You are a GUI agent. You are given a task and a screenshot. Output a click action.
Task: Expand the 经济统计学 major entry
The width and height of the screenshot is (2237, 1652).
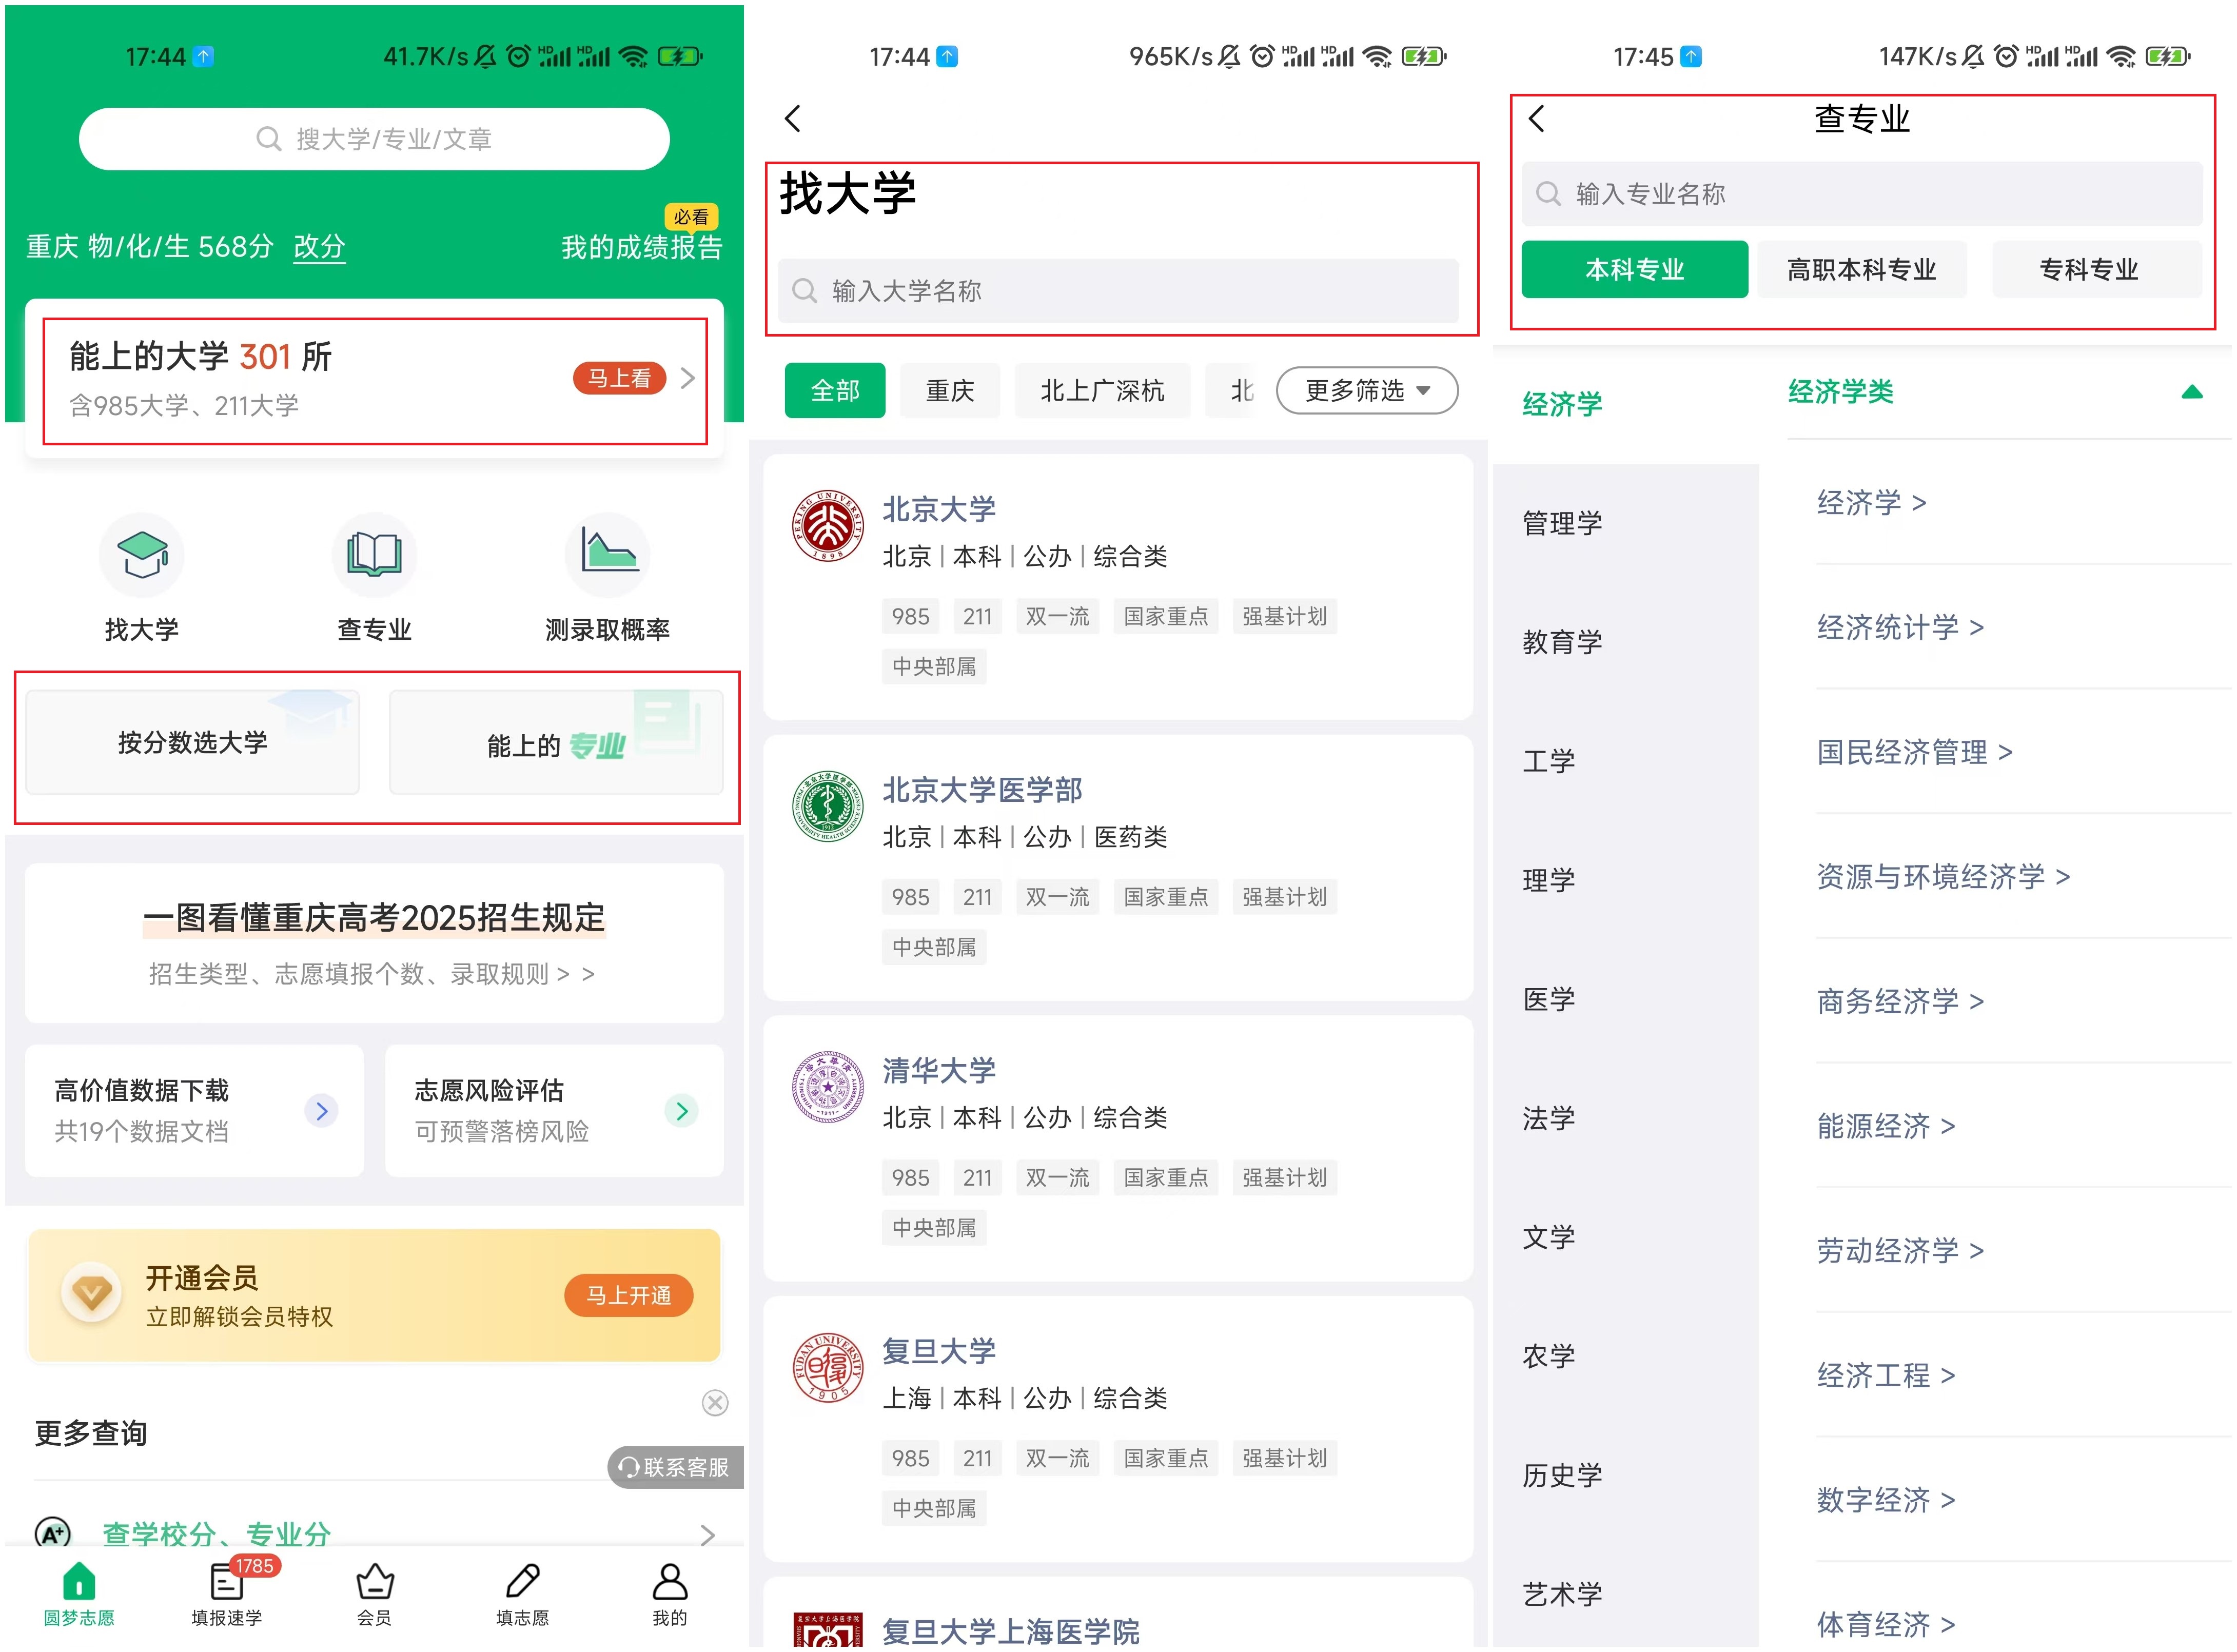click(1900, 628)
